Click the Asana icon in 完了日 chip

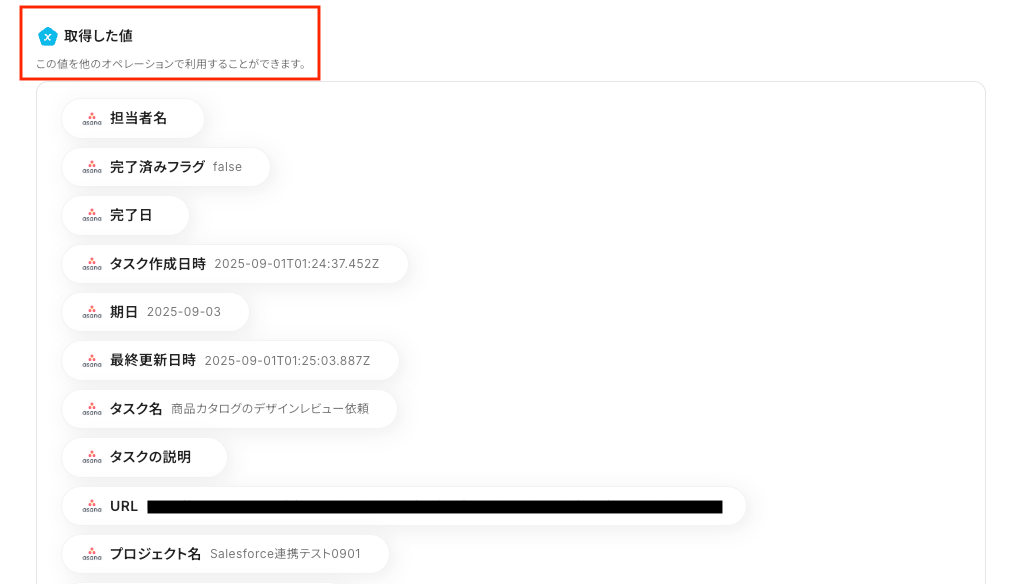click(x=92, y=216)
